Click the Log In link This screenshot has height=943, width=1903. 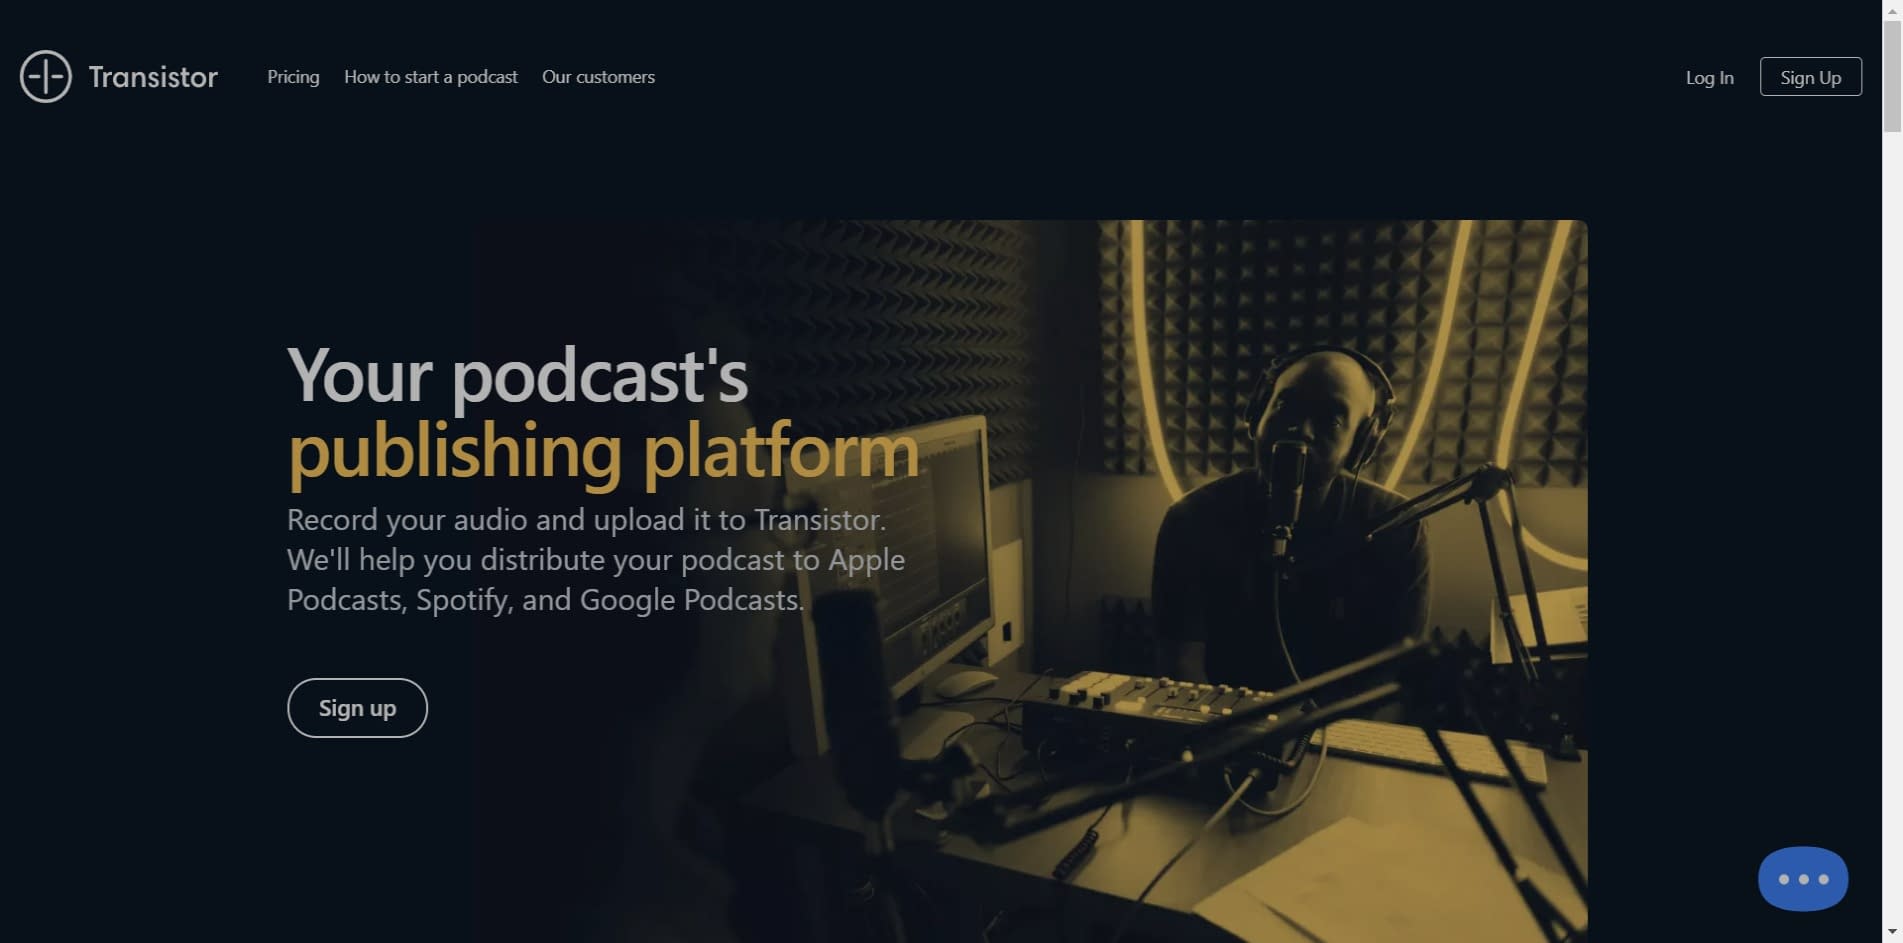point(1709,78)
